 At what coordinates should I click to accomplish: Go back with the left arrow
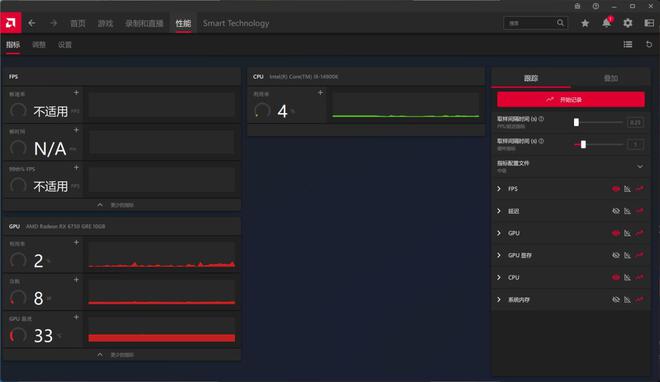pyautogui.click(x=32, y=23)
